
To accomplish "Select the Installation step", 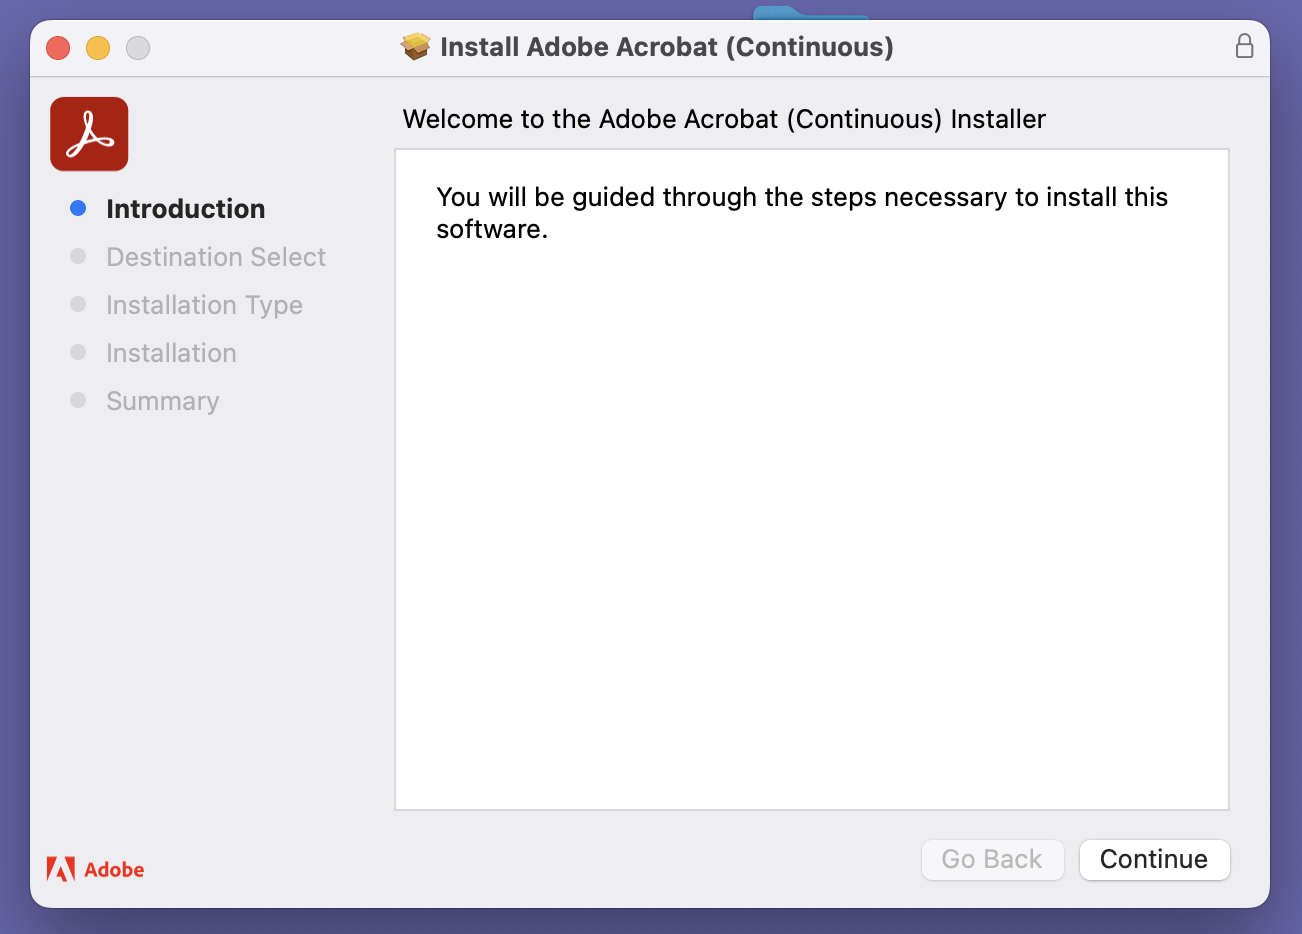I will coord(171,352).
